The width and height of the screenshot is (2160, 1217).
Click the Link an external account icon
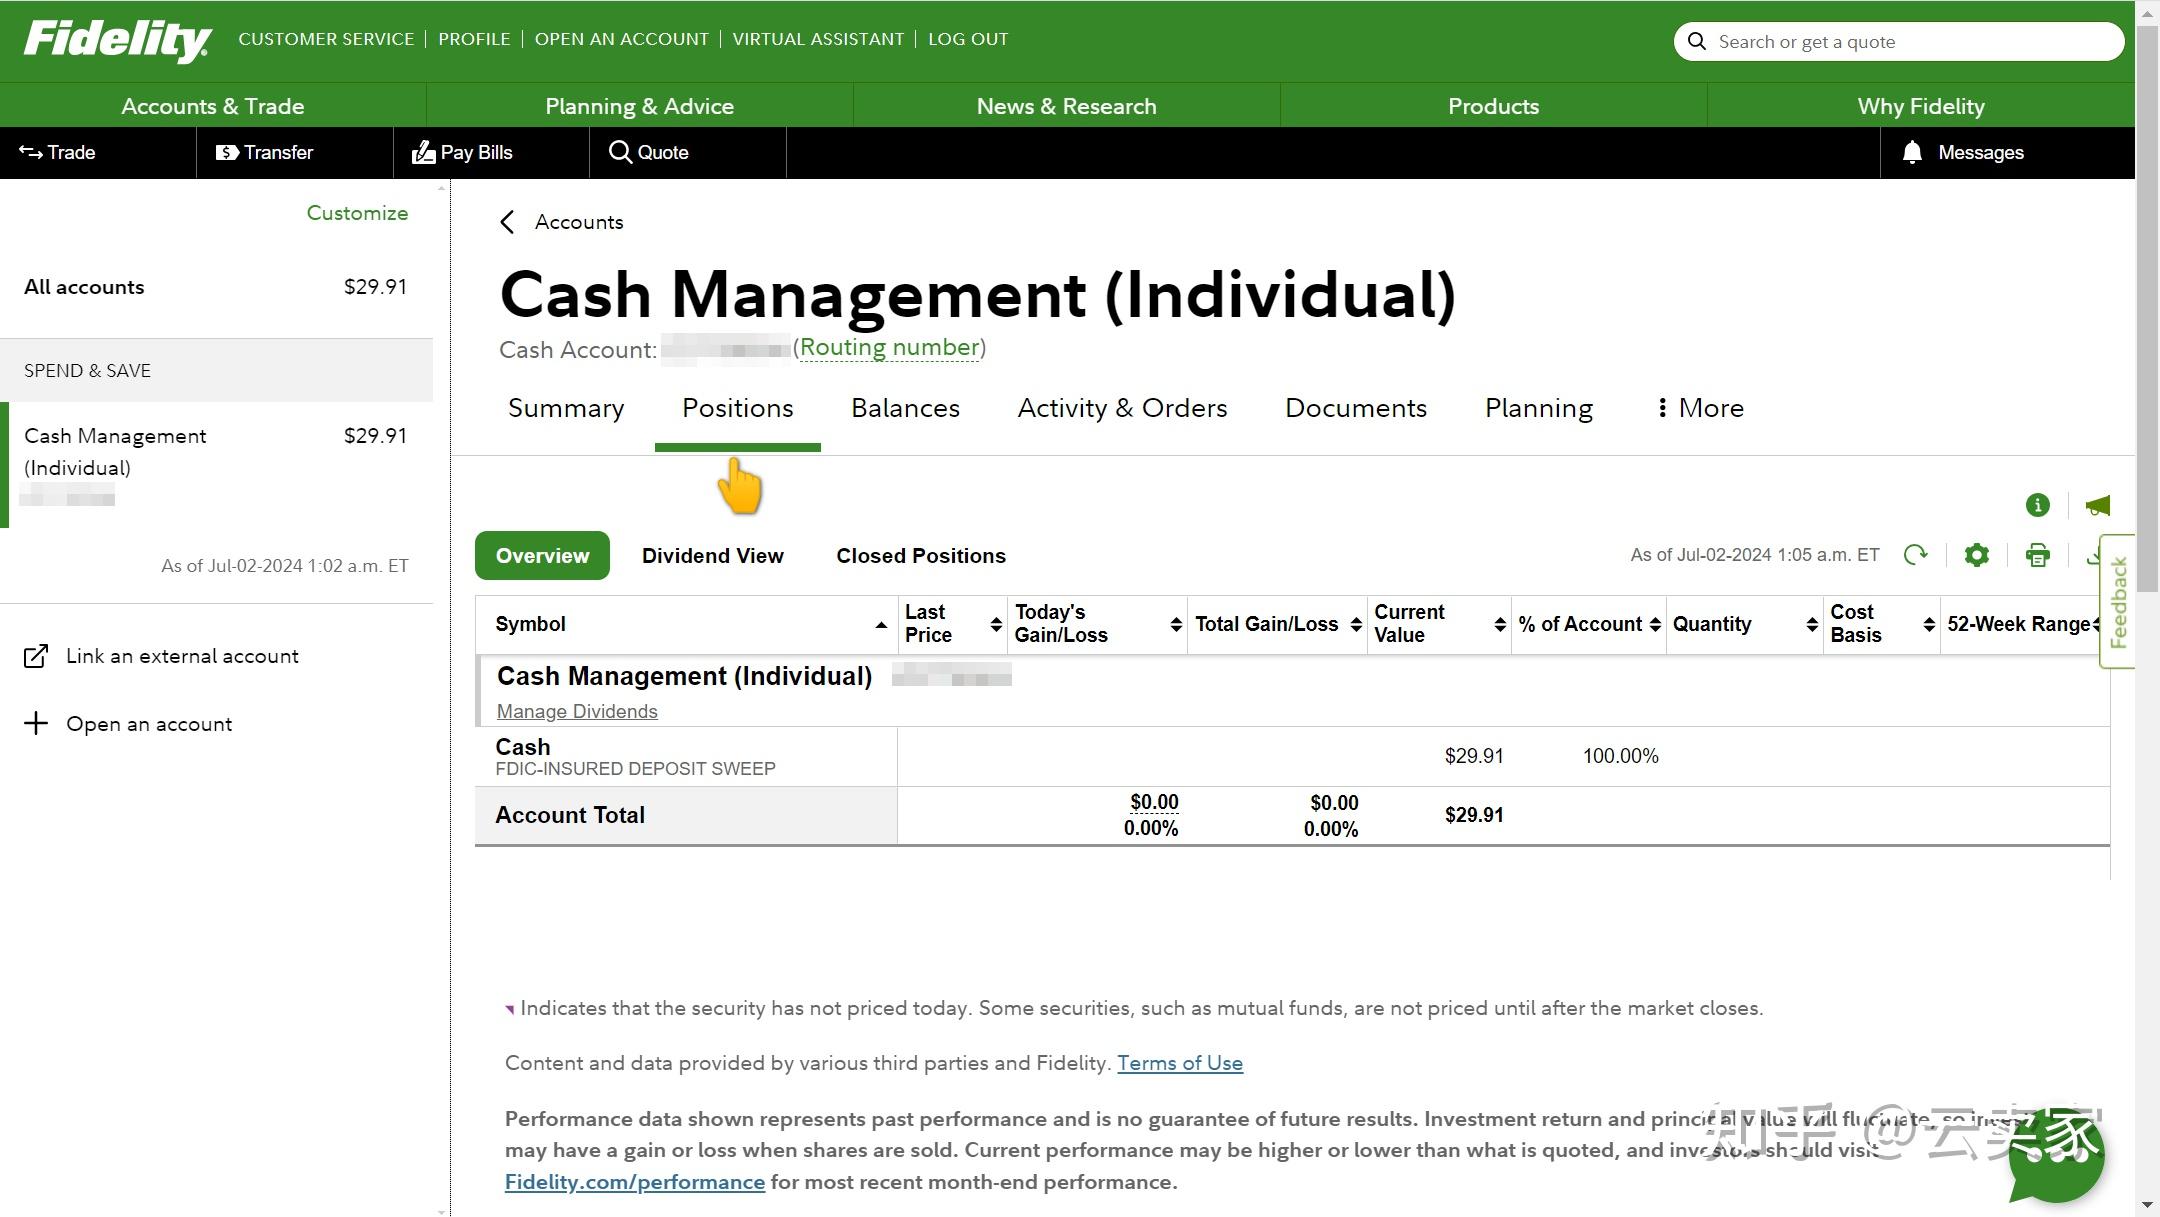[36, 656]
